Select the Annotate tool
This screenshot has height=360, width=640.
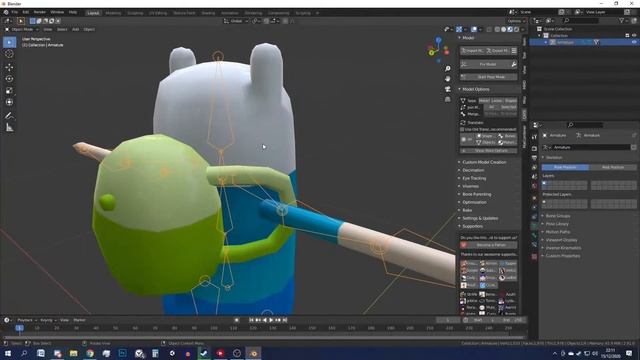coord(9,116)
